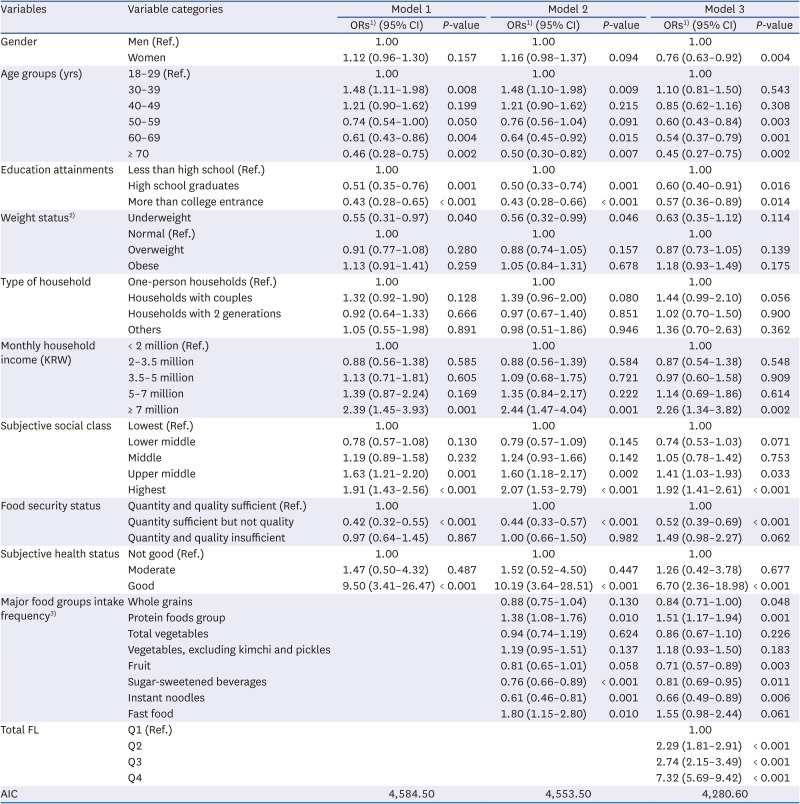800x804 pixels.
Task: Select the 'Women' category row label
Action: click(147, 57)
